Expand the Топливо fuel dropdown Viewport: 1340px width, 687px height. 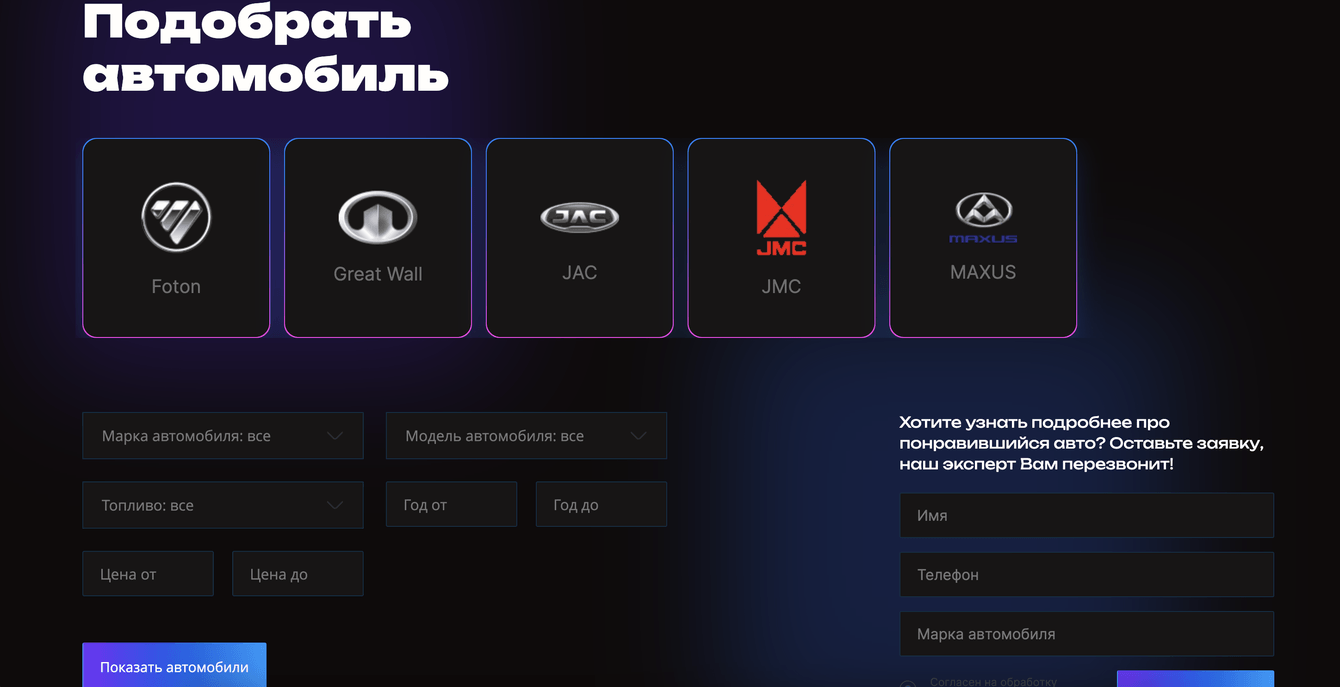223,505
